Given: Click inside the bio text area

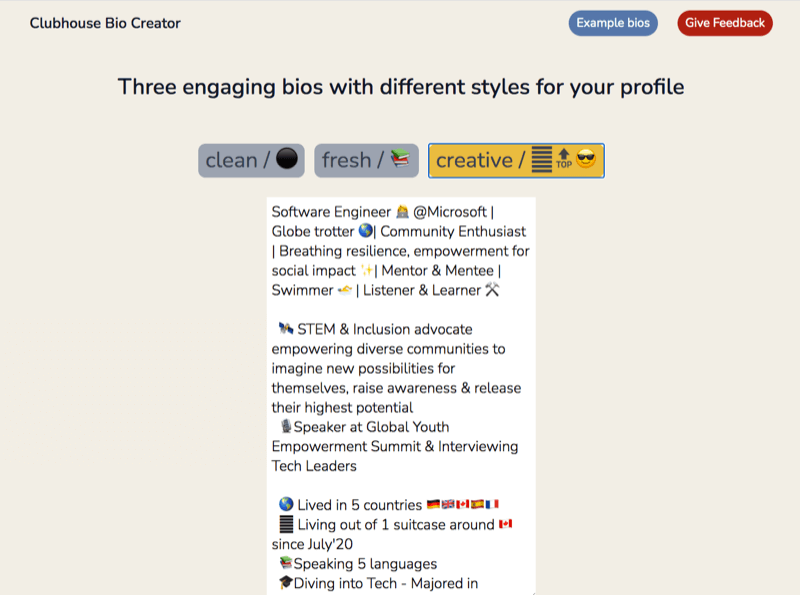Looking at the screenshot, I should point(401,395).
